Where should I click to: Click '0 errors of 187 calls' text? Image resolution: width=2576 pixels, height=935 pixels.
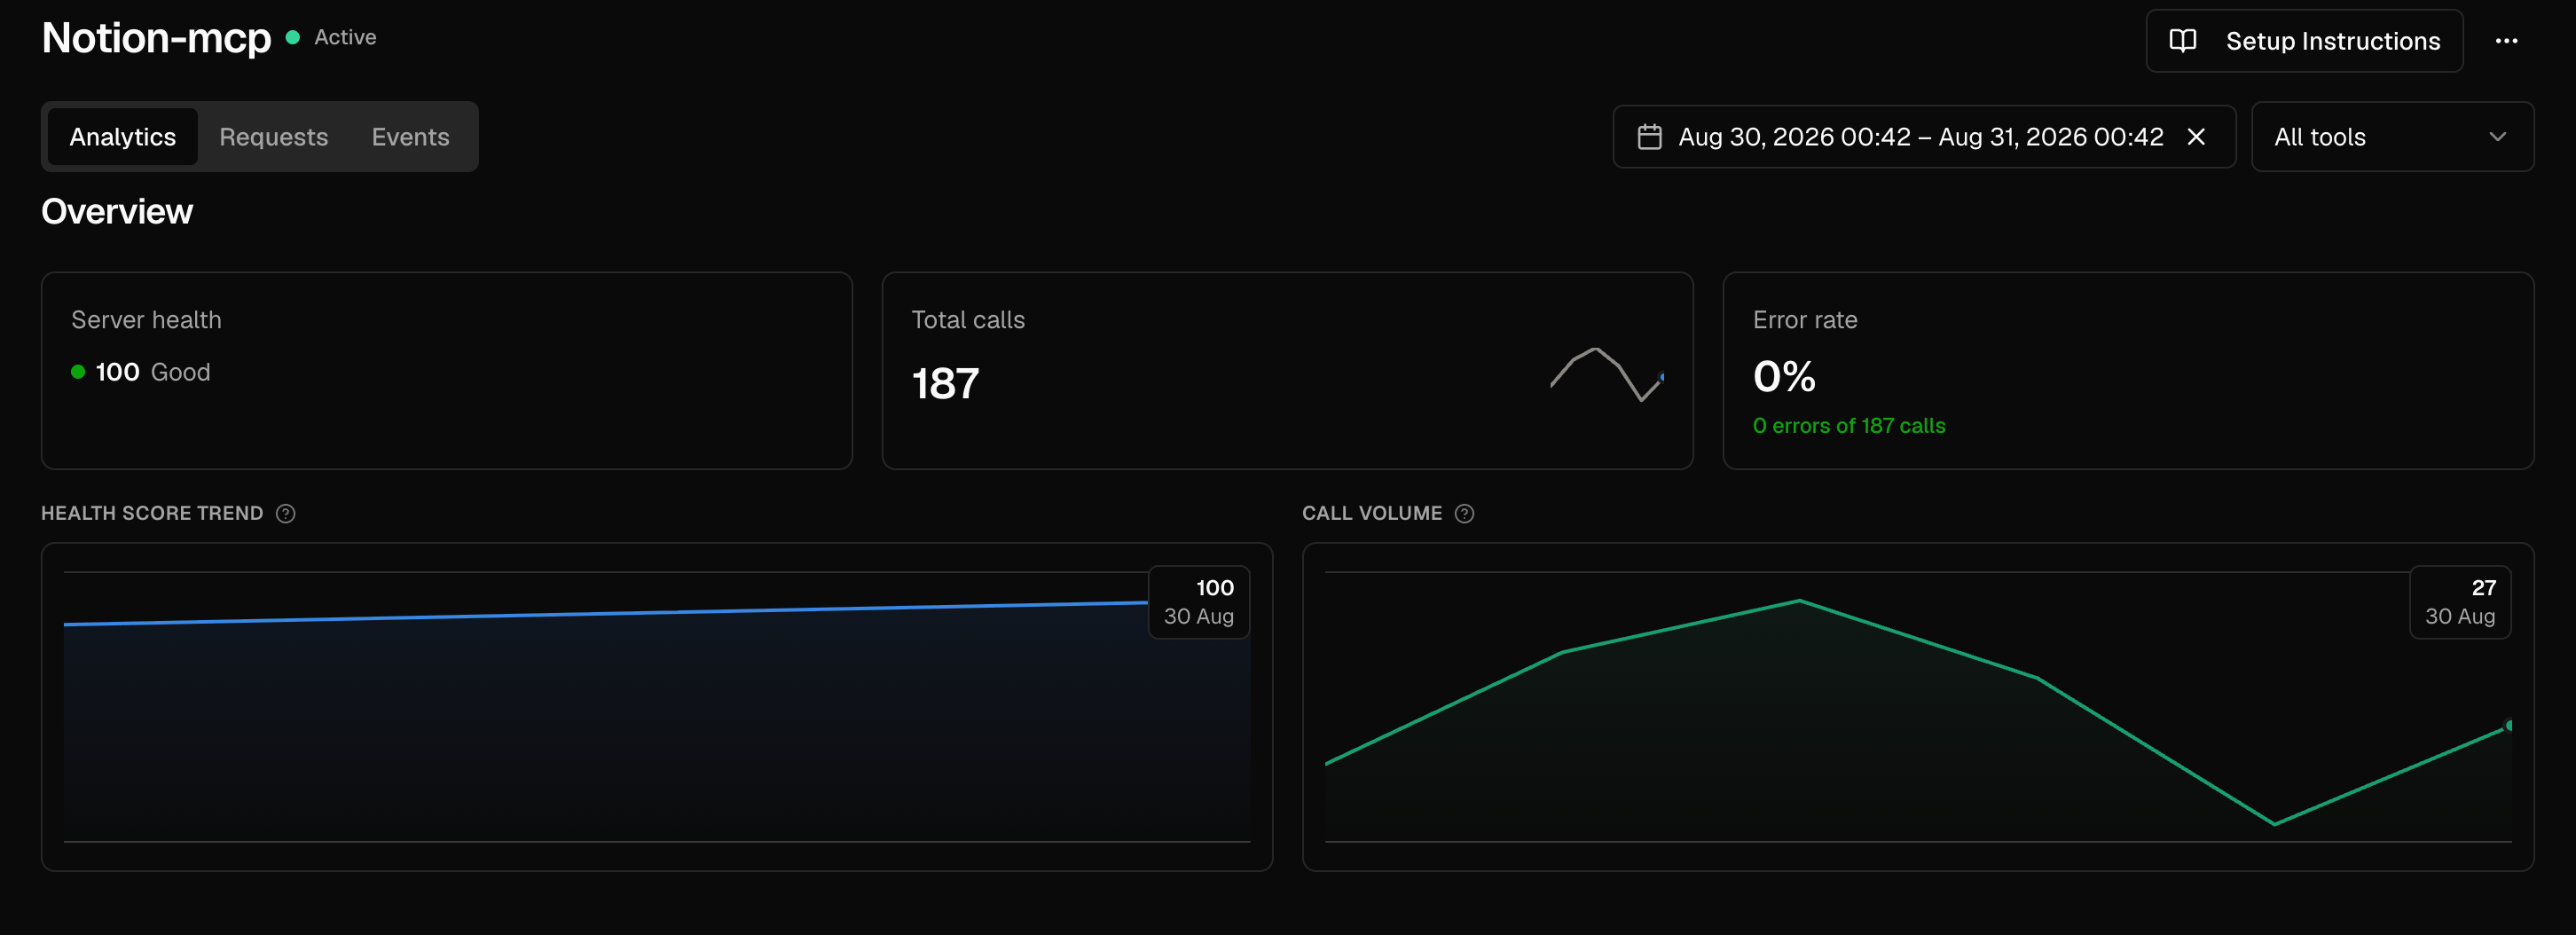[x=1848, y=426]
